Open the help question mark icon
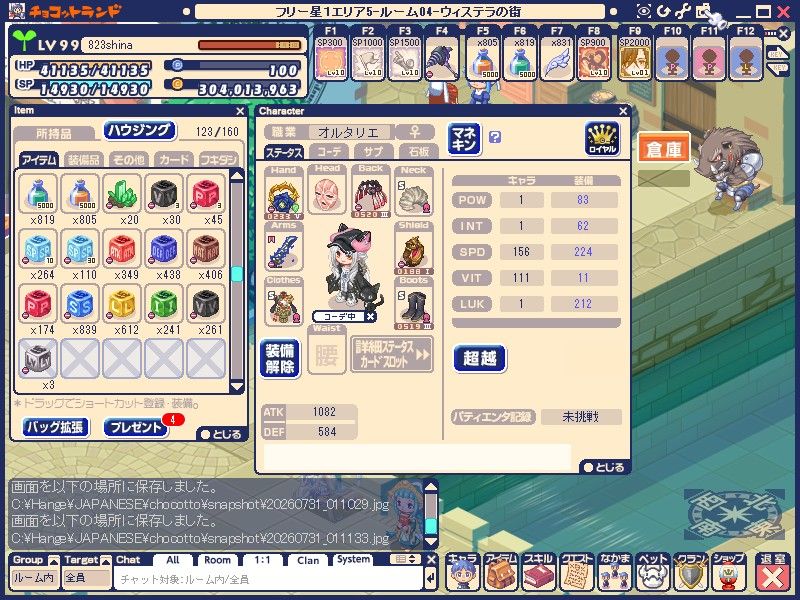This screenshot has height=600, width=800. (x=494, y=137)
